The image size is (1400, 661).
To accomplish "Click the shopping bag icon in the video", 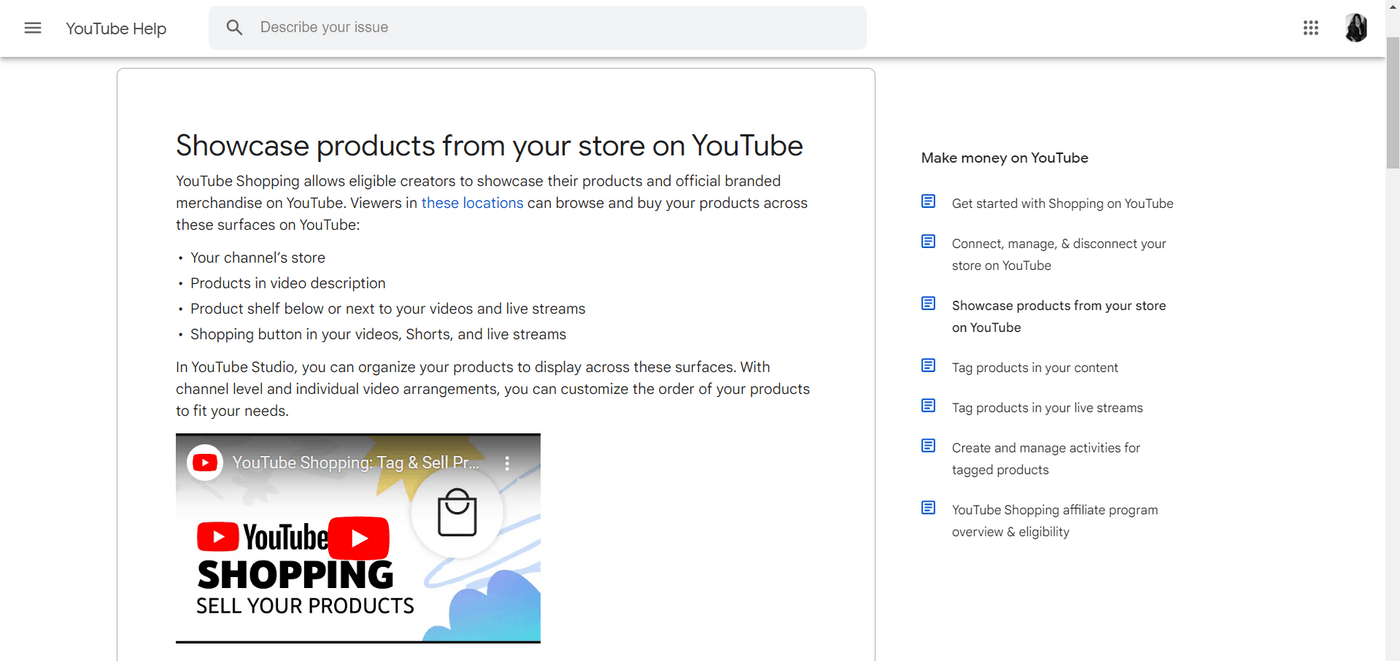I will click(457, 512).
